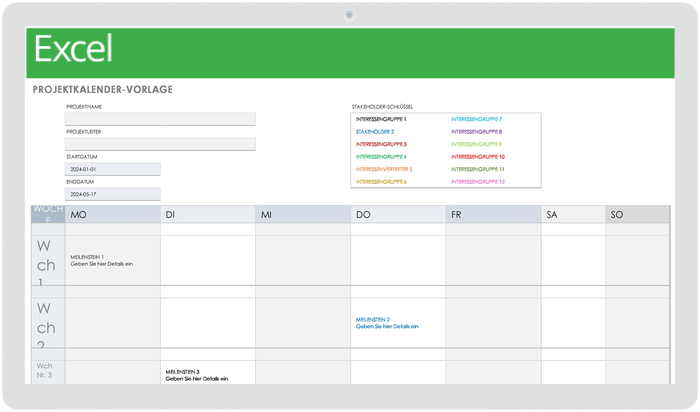Click the Wch Nr. 3 row label
The width and height of the screenshot is (700, 412).
[48, 371]
